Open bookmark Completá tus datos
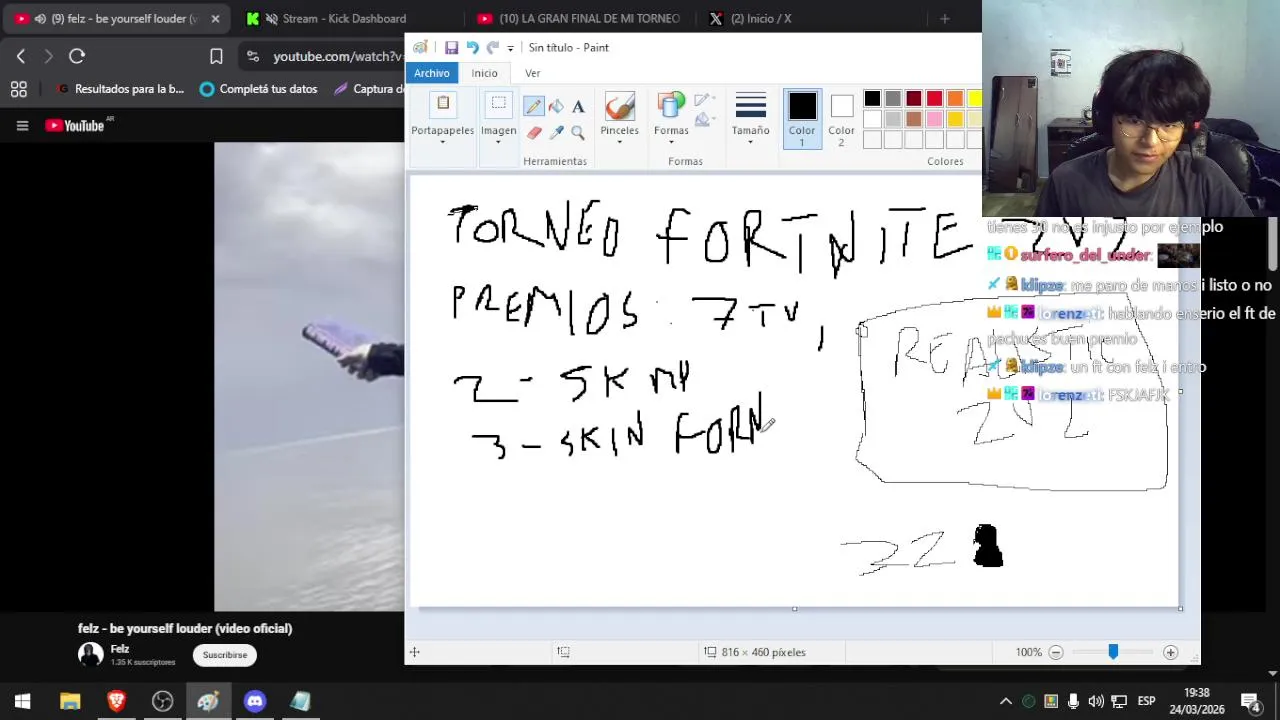Image resolution: width=1280 pixels, height=720 pixels. [x=258, y=89]
